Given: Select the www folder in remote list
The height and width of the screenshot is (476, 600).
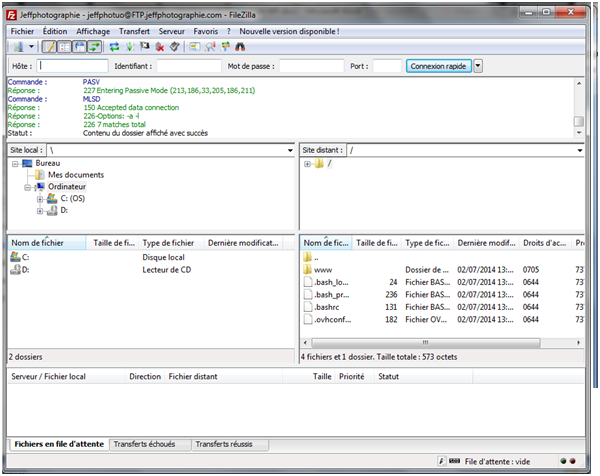Looking at the screenshot, I should [x=442, y=270].
